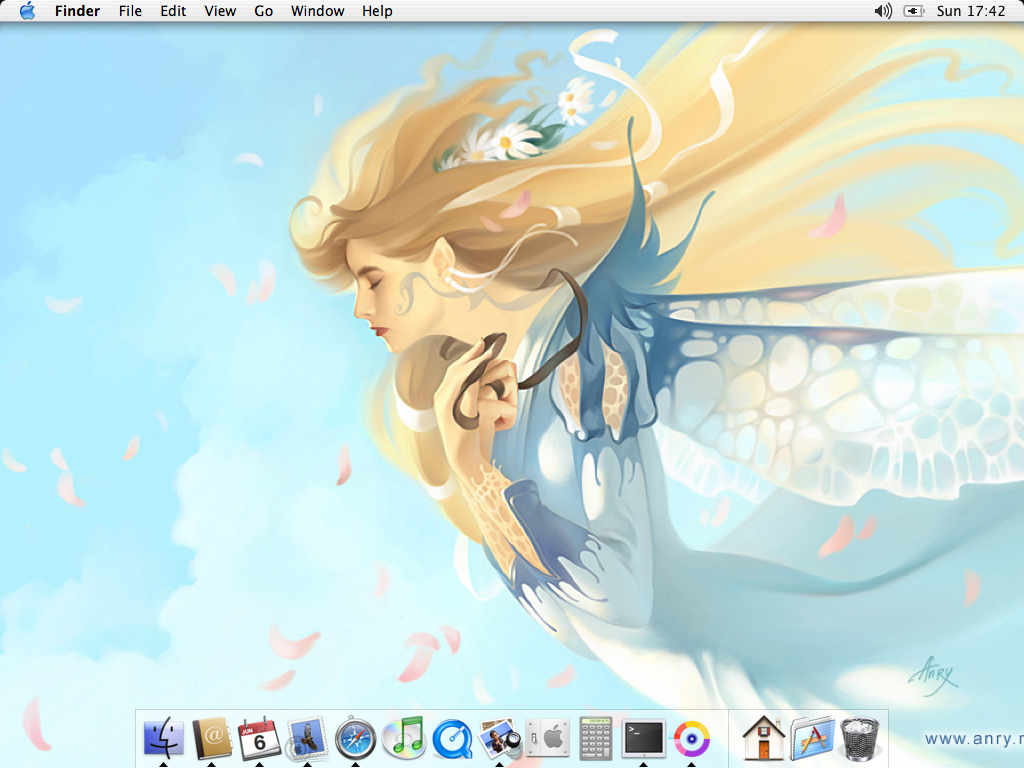Open the Window menu
The image size is (1024, 768).
[317, 11]
